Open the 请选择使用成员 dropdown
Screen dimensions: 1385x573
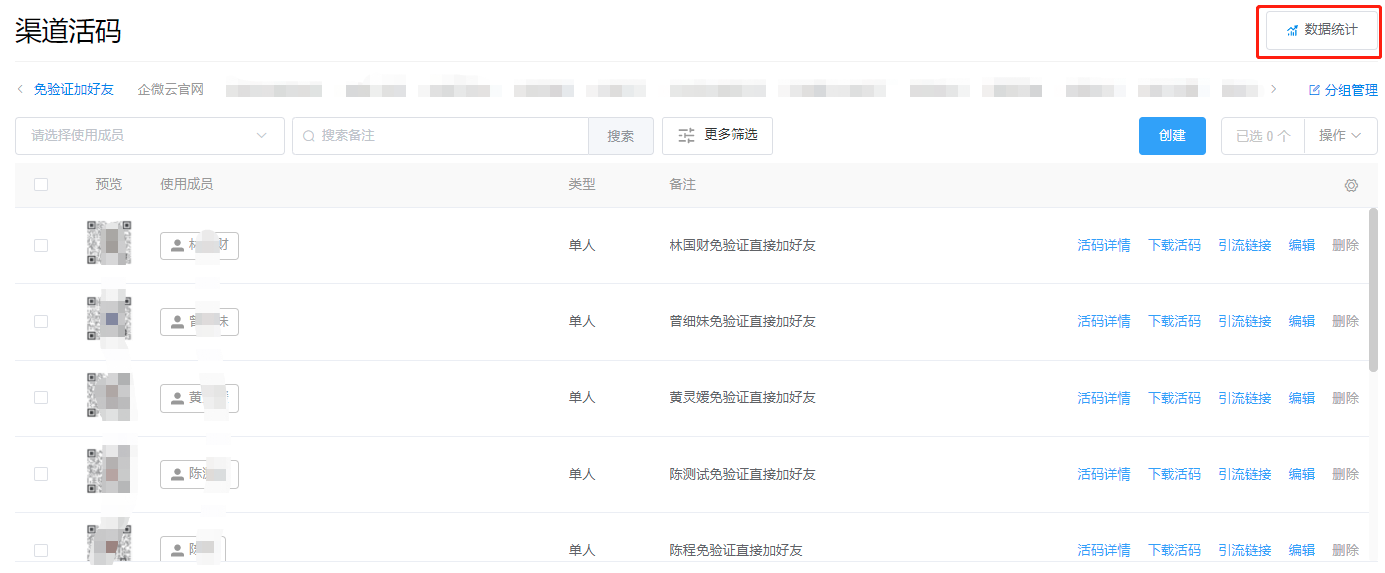click(x=149, y=136)
